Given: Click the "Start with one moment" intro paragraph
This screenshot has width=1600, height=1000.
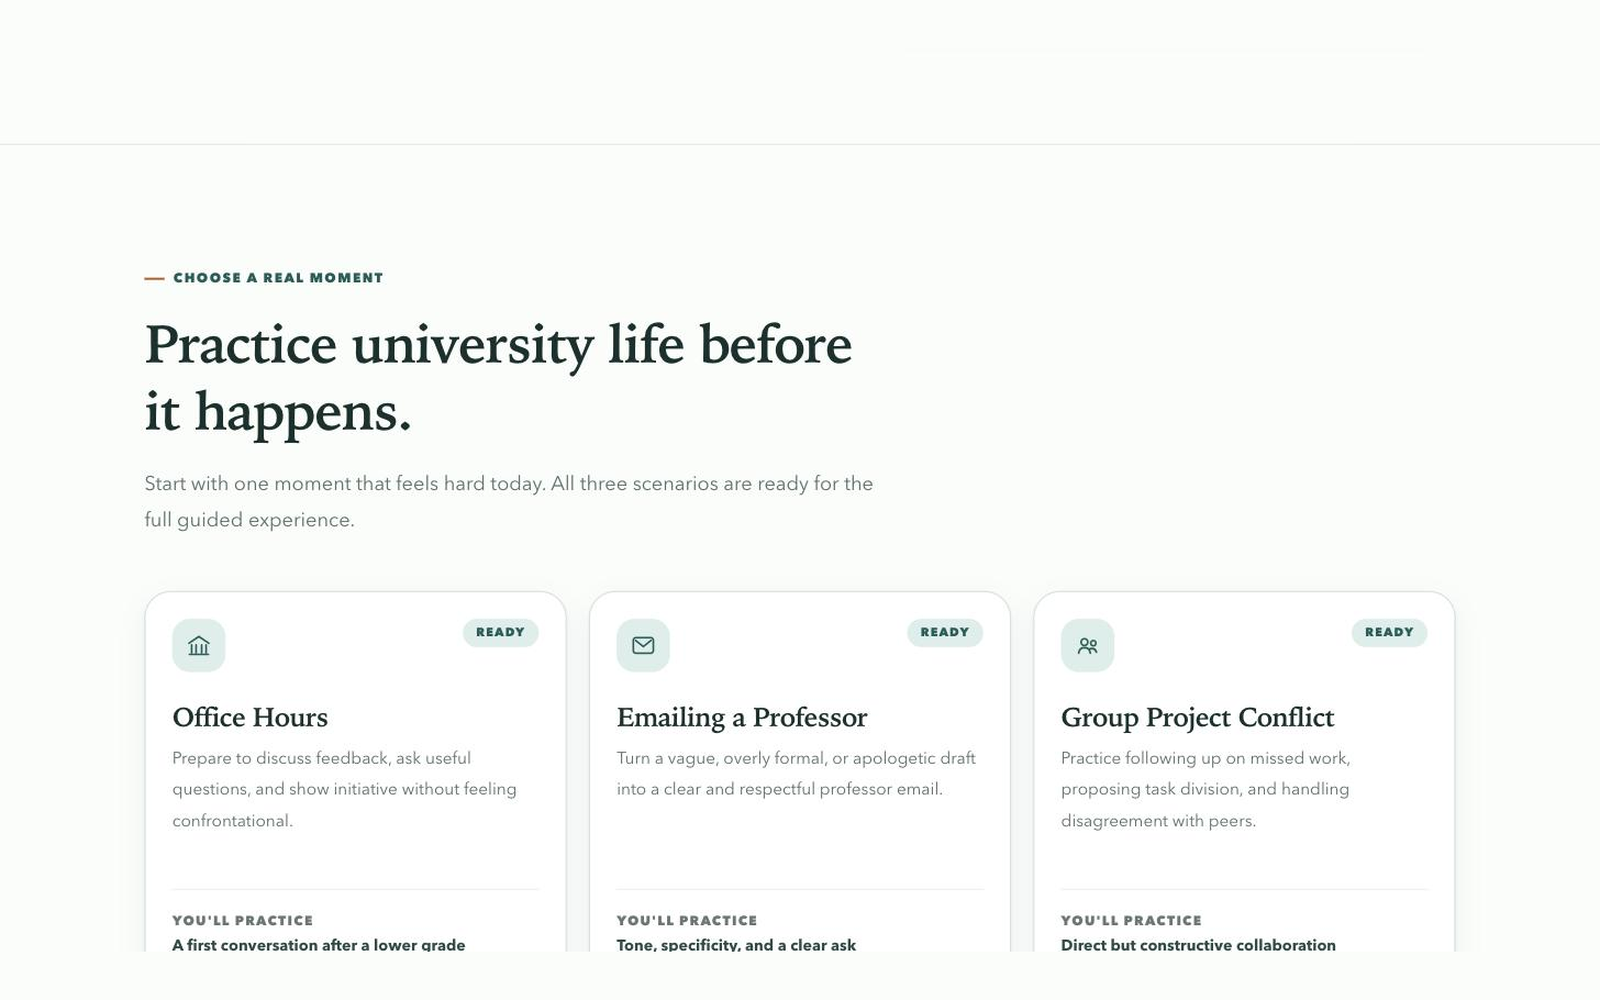Looking at the screenshot, I should tap(509, 501).
